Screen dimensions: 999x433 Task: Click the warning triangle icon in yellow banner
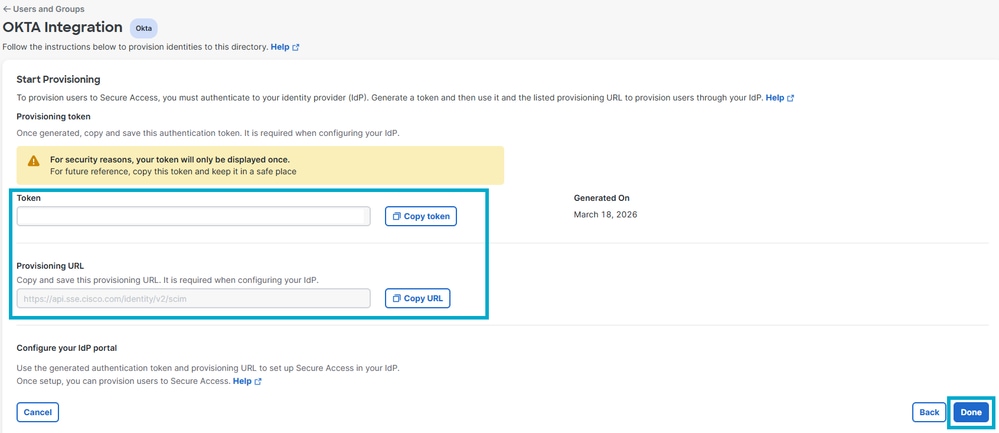34,160
